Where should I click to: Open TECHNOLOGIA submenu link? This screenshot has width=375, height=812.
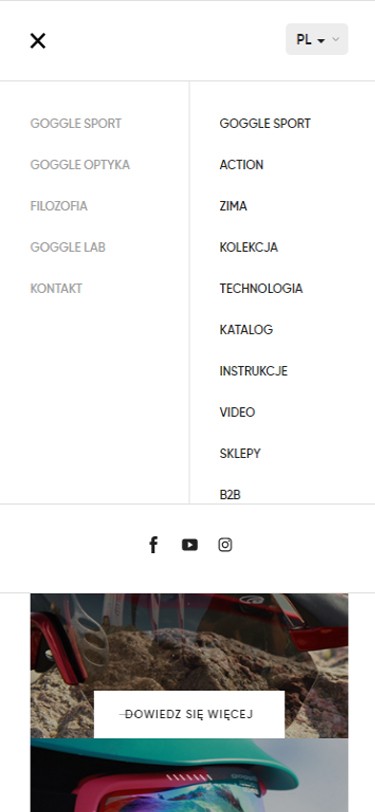[x=261, y=288]
